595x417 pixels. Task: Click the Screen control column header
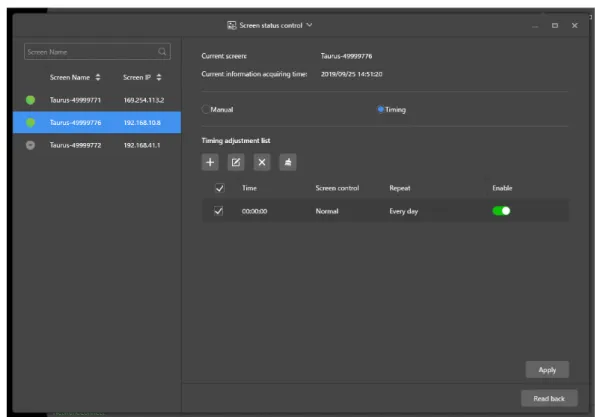(337, 188)
